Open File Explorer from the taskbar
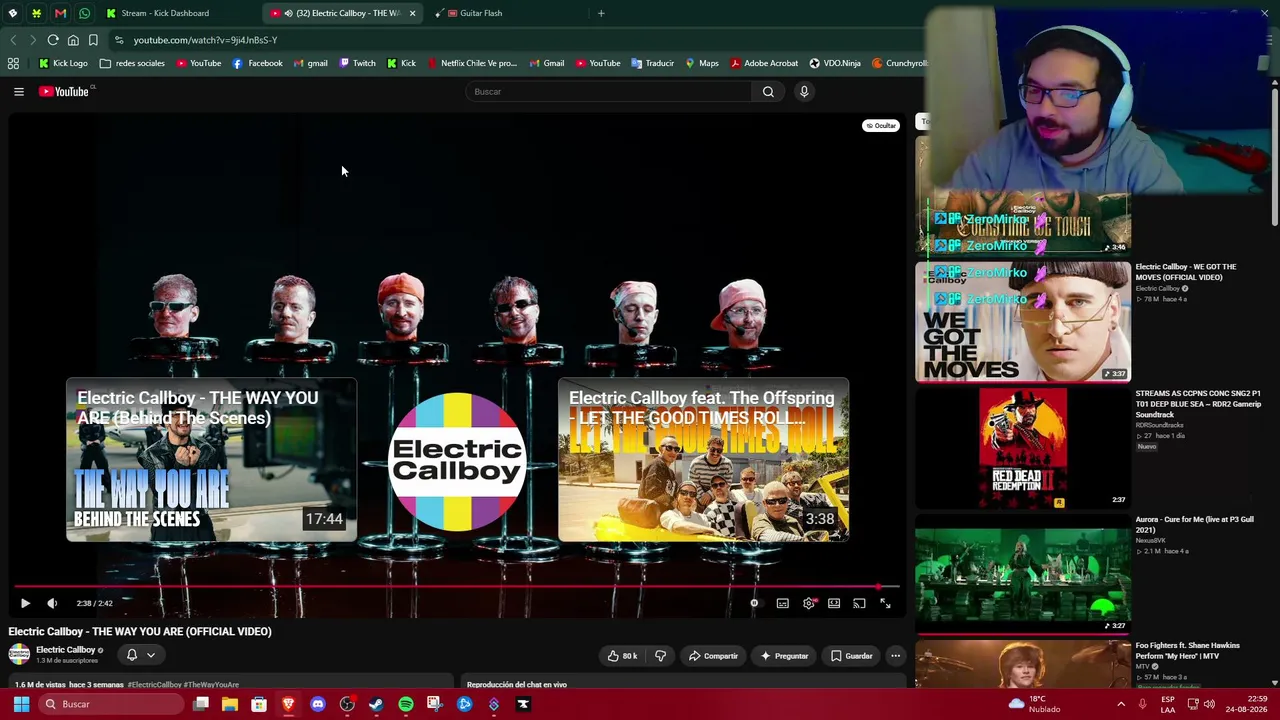1280x720 pixels. [x=230, y=704]
